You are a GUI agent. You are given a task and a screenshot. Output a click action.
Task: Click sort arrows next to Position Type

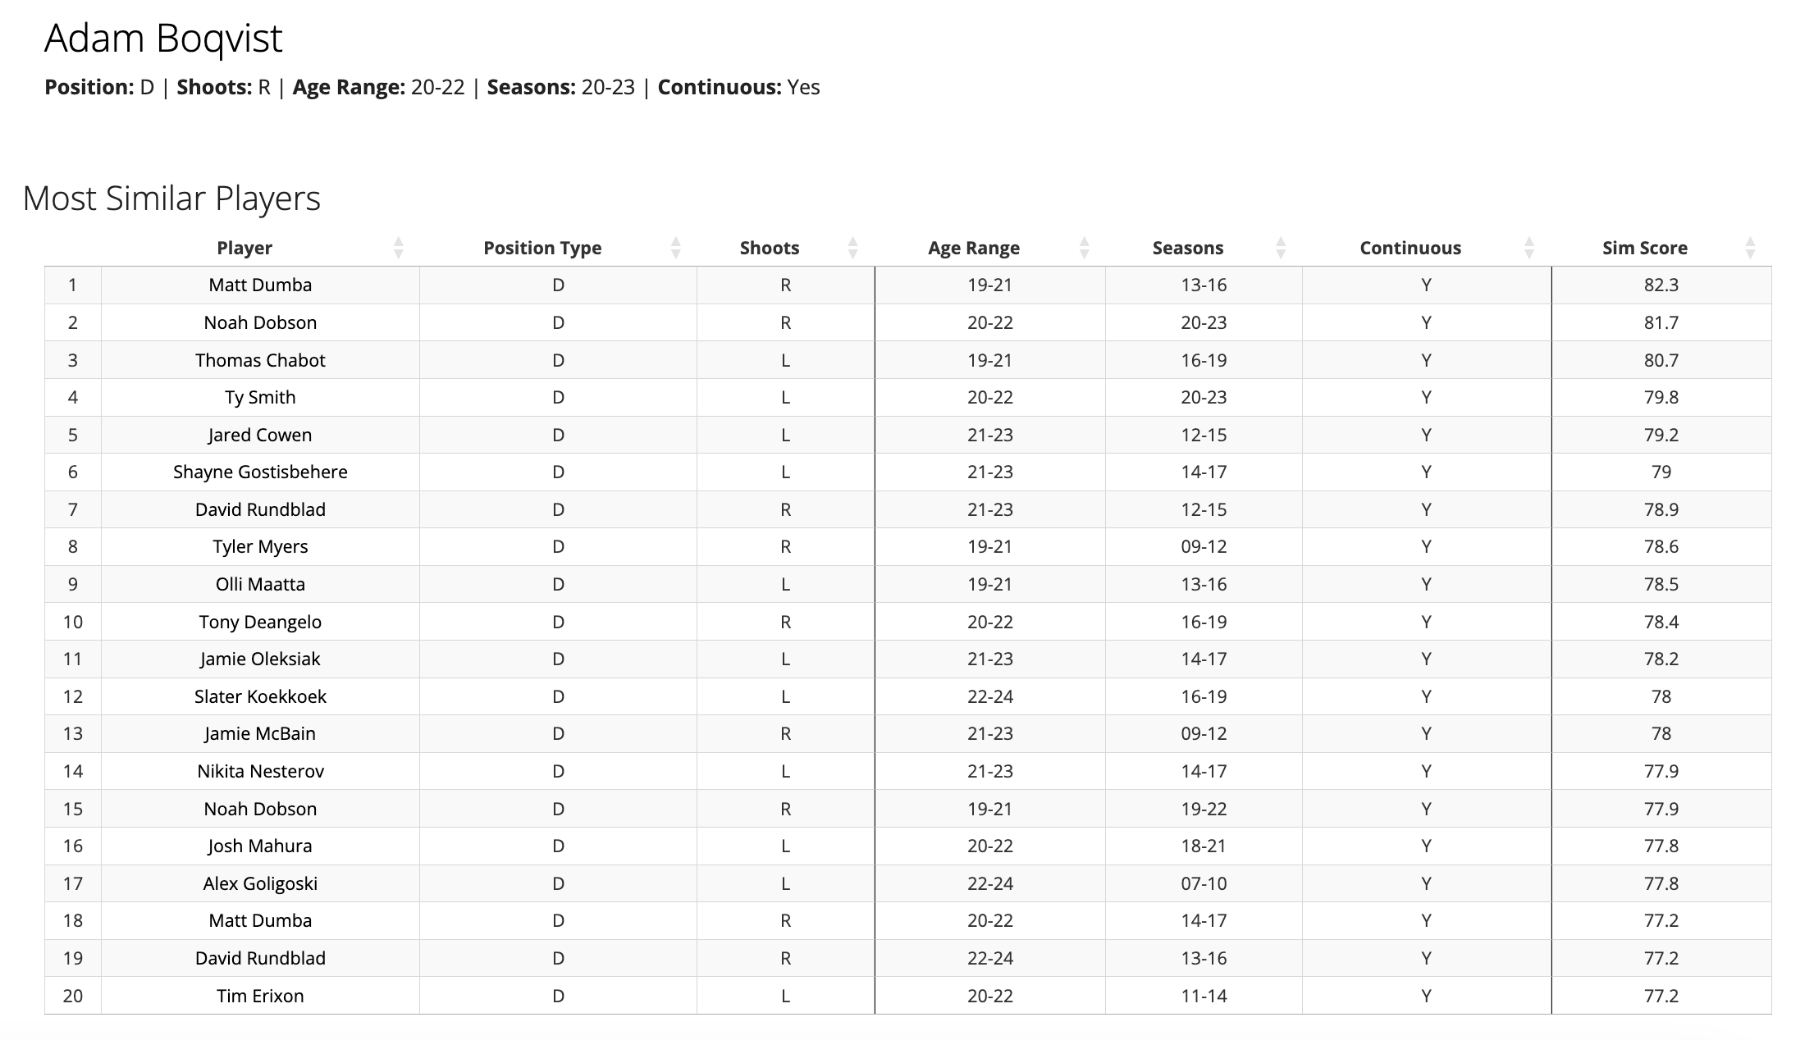click(676, 248)
